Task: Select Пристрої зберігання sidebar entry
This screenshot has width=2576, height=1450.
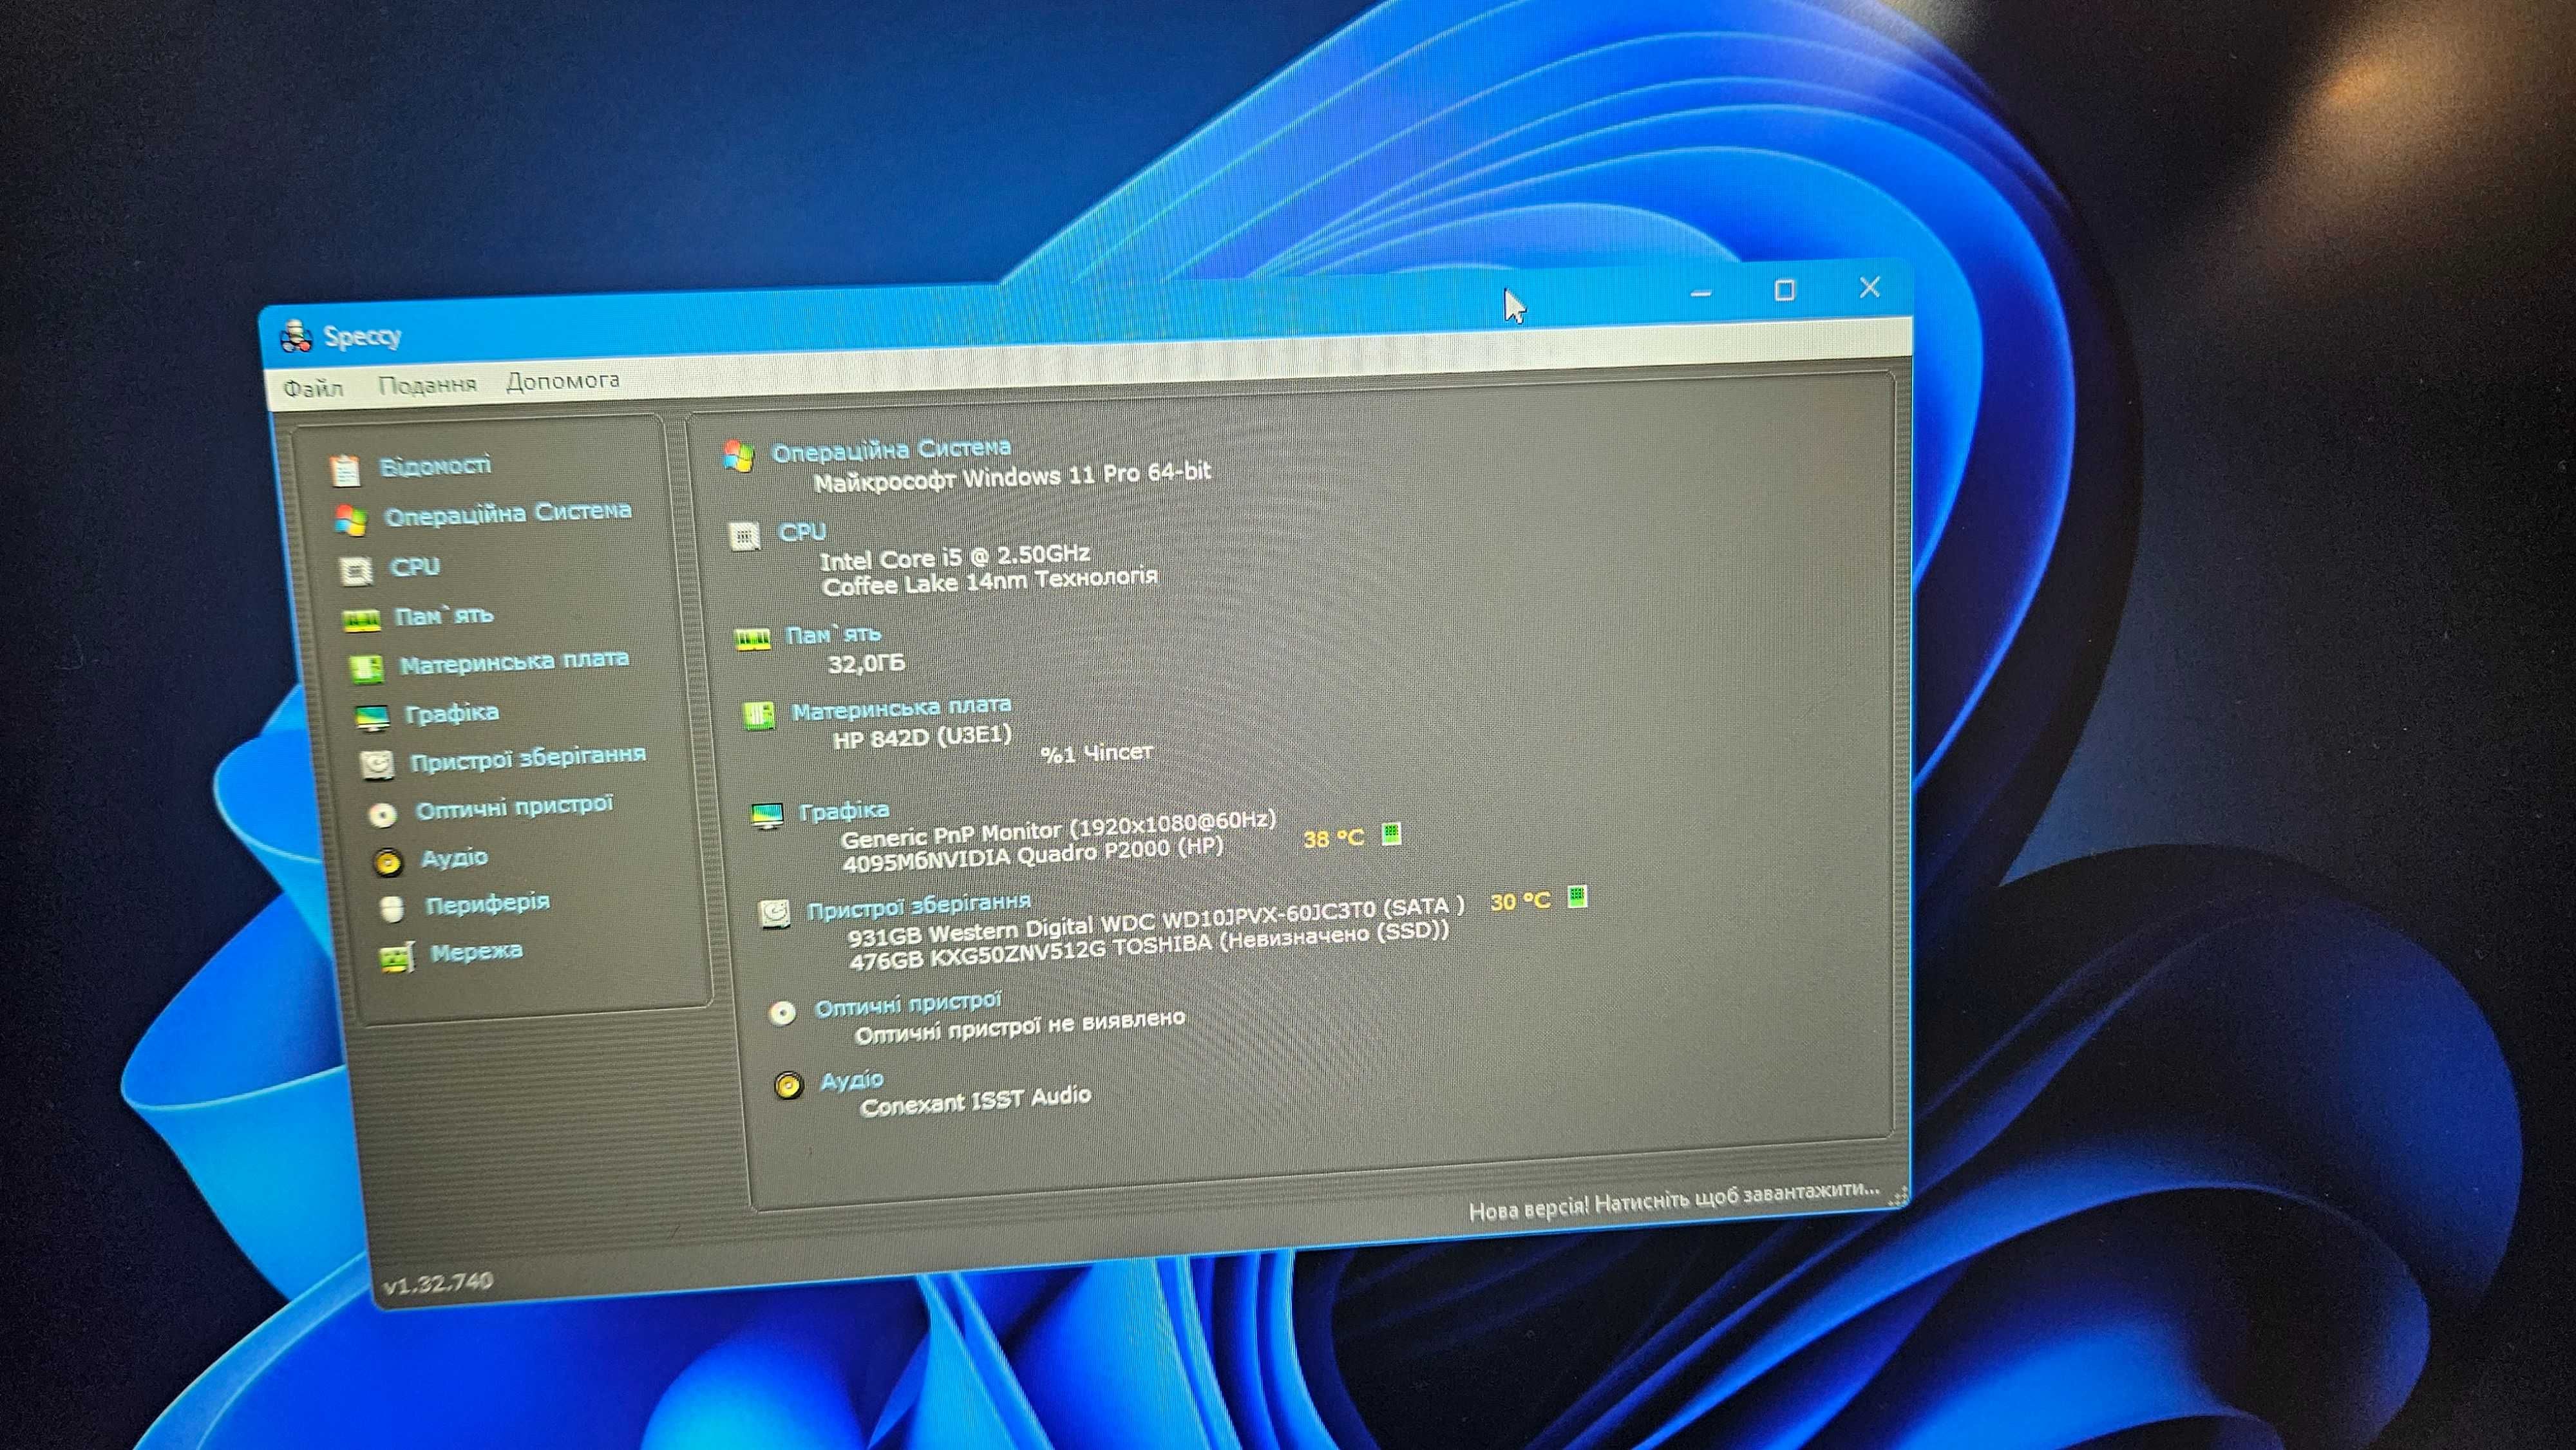Action: tap(528, 758)
